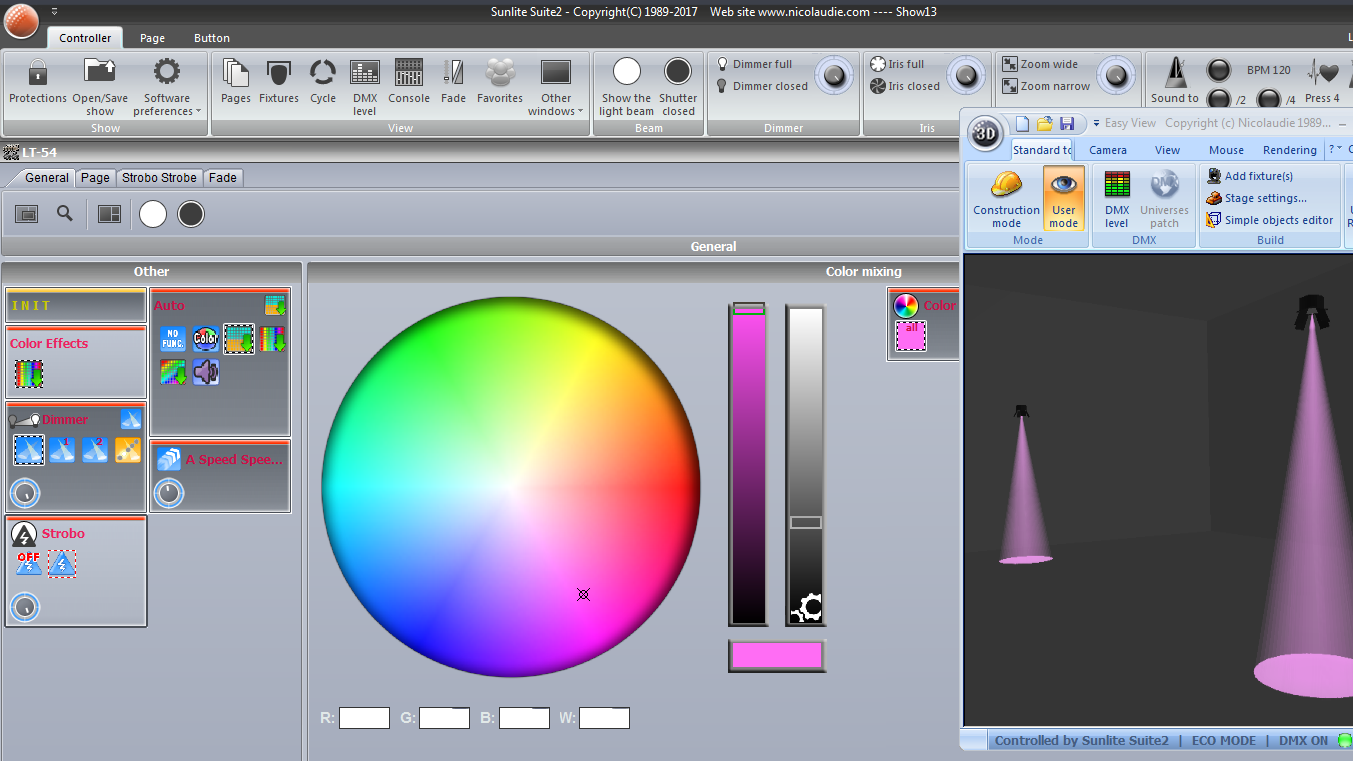Open the quick access dropdown arrow near the orb
Image resolution: width=1353 pixels, height=761 pixels.
point(54,12)
